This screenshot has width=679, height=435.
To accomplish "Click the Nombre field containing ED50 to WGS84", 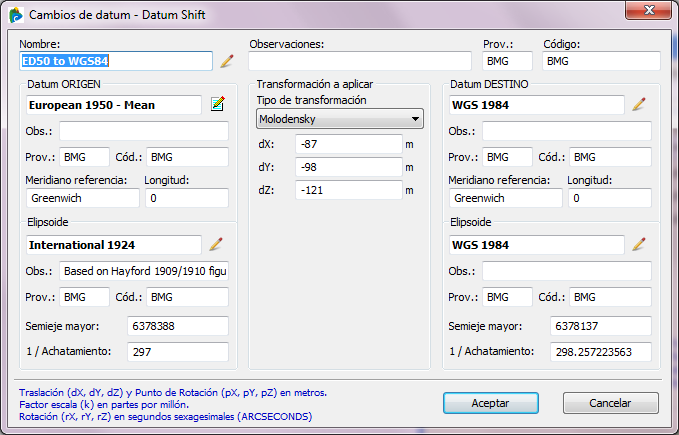I will point(116,61).
